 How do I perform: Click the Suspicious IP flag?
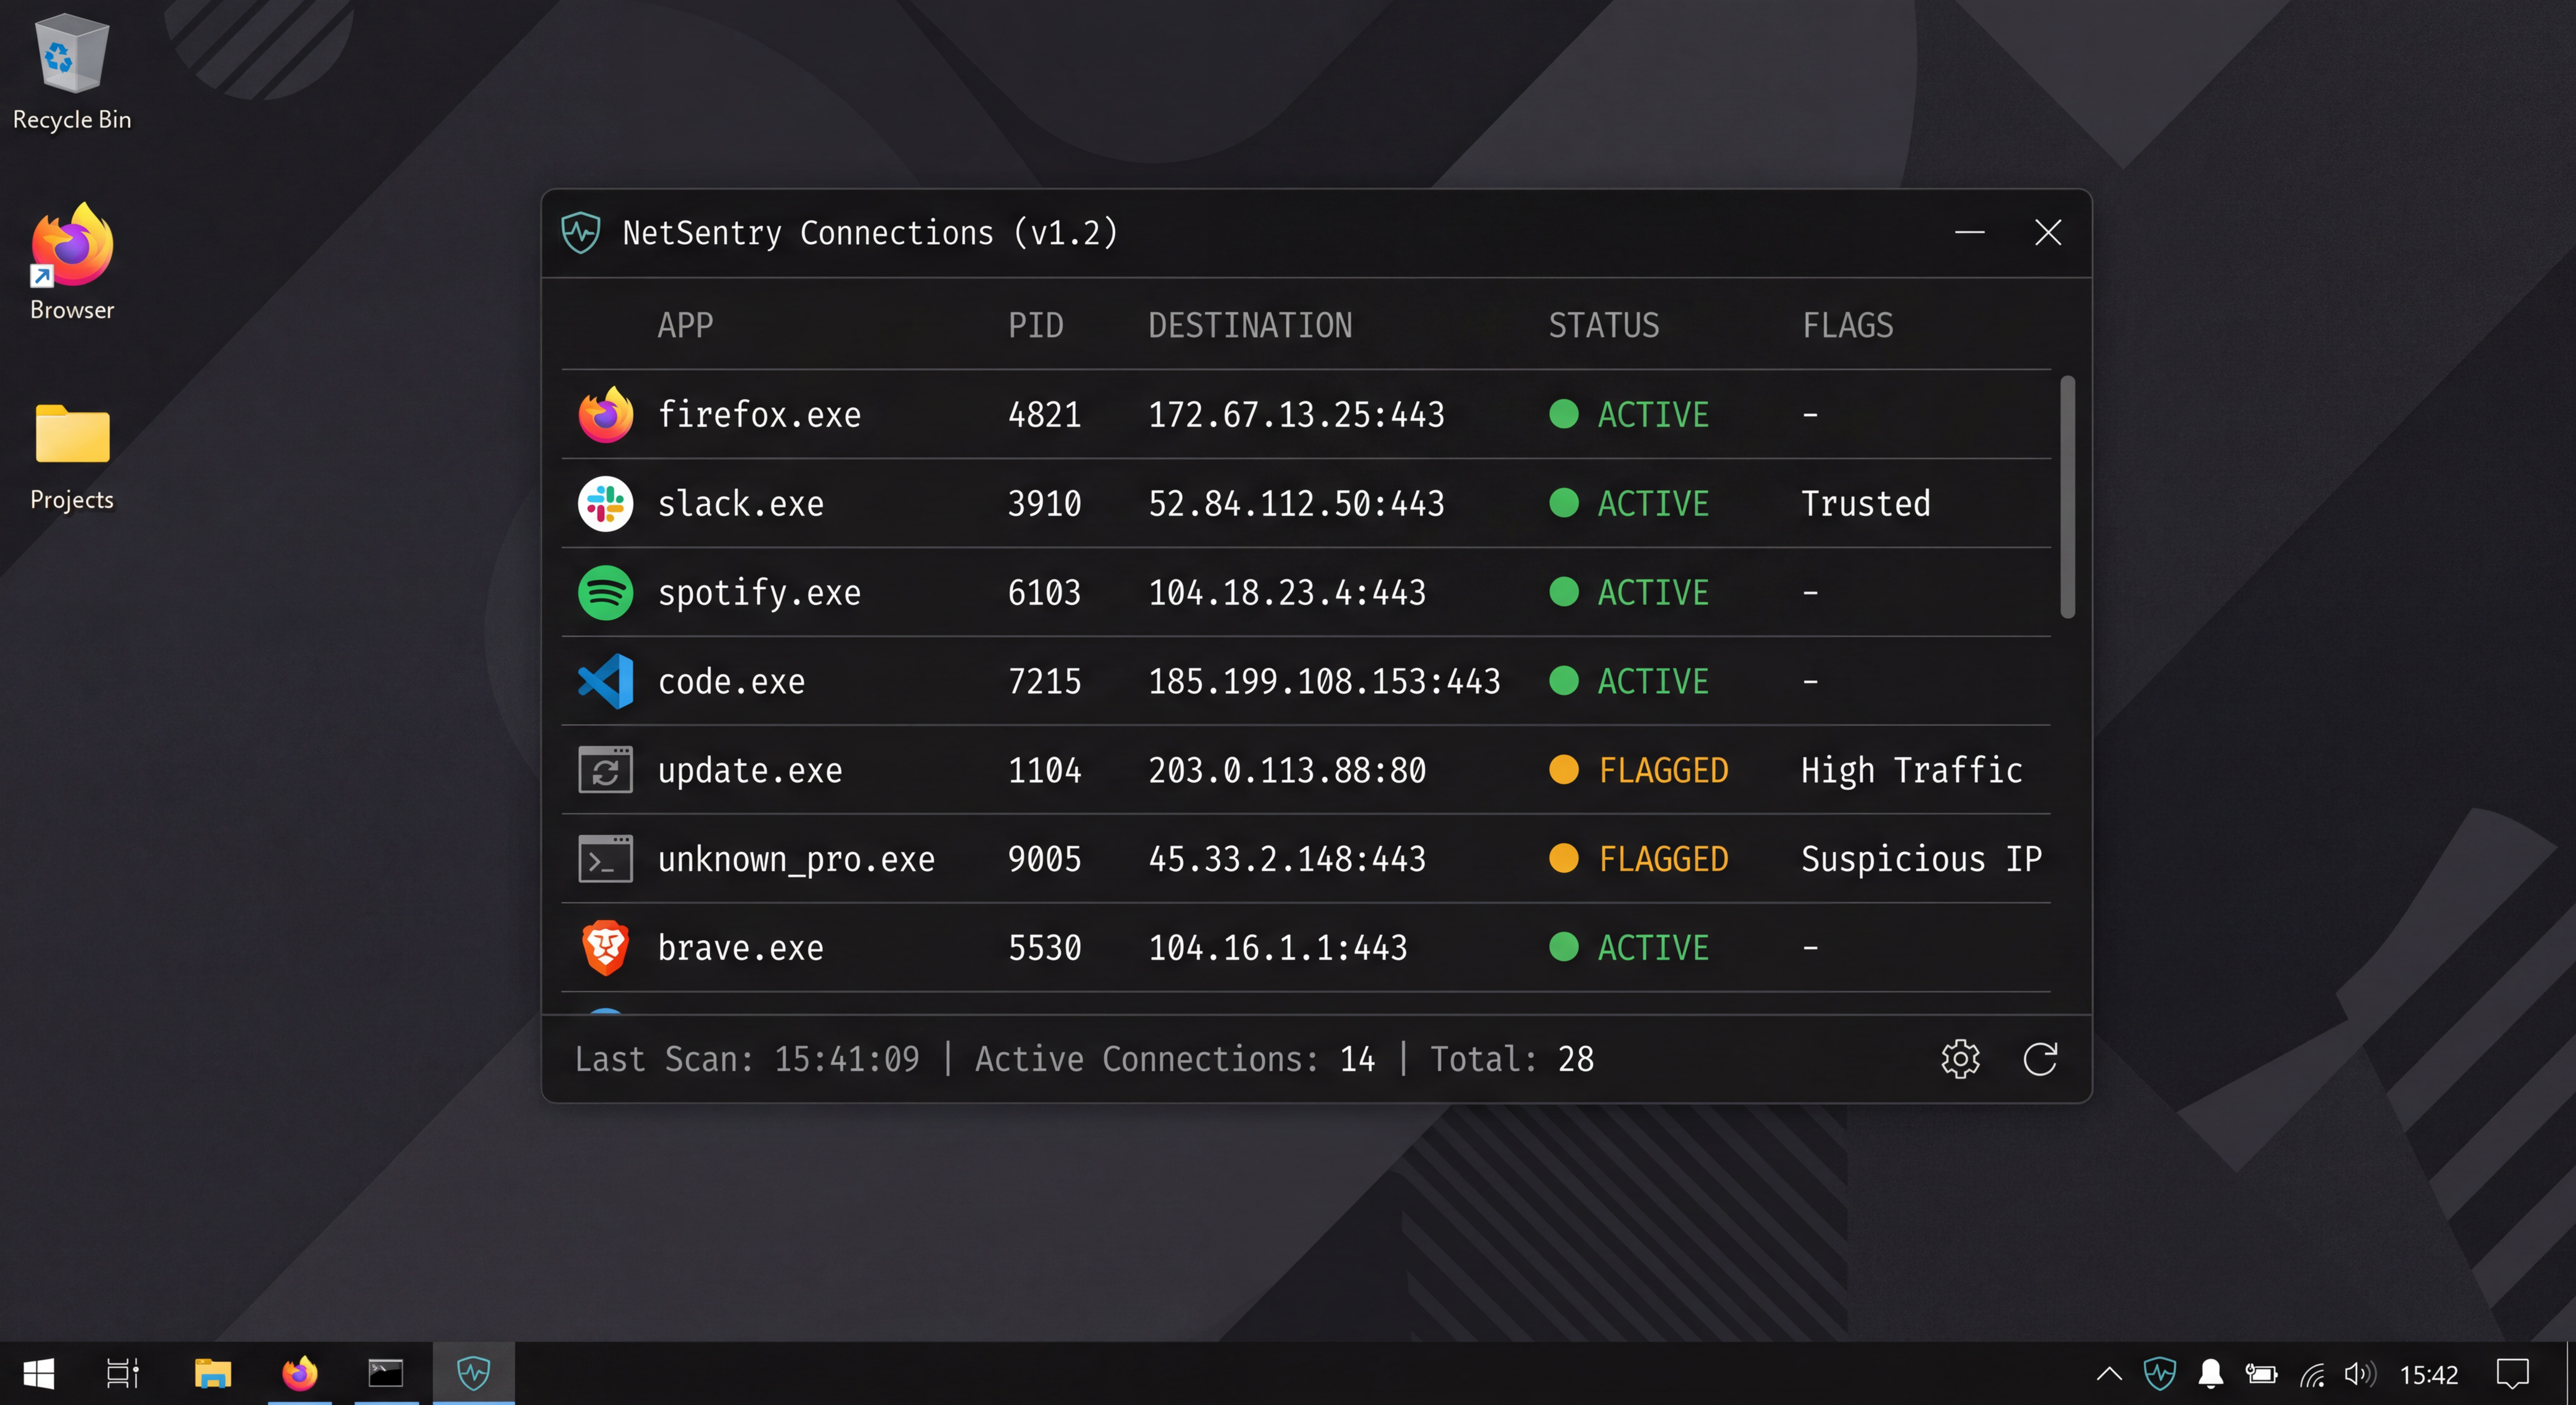click(1921, 859)
